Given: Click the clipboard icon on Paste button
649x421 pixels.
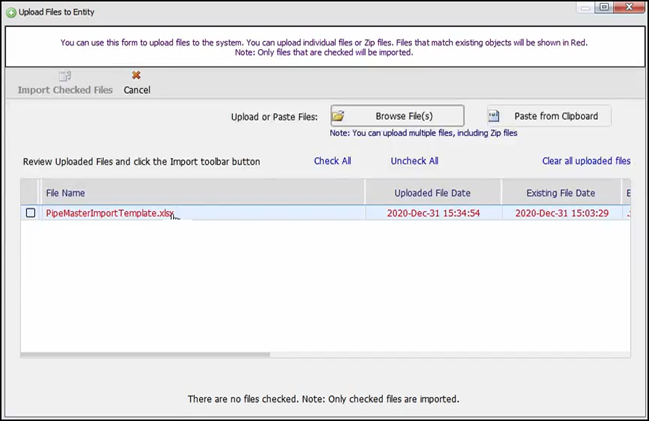Looking at the screenshot, I should 494,116.
